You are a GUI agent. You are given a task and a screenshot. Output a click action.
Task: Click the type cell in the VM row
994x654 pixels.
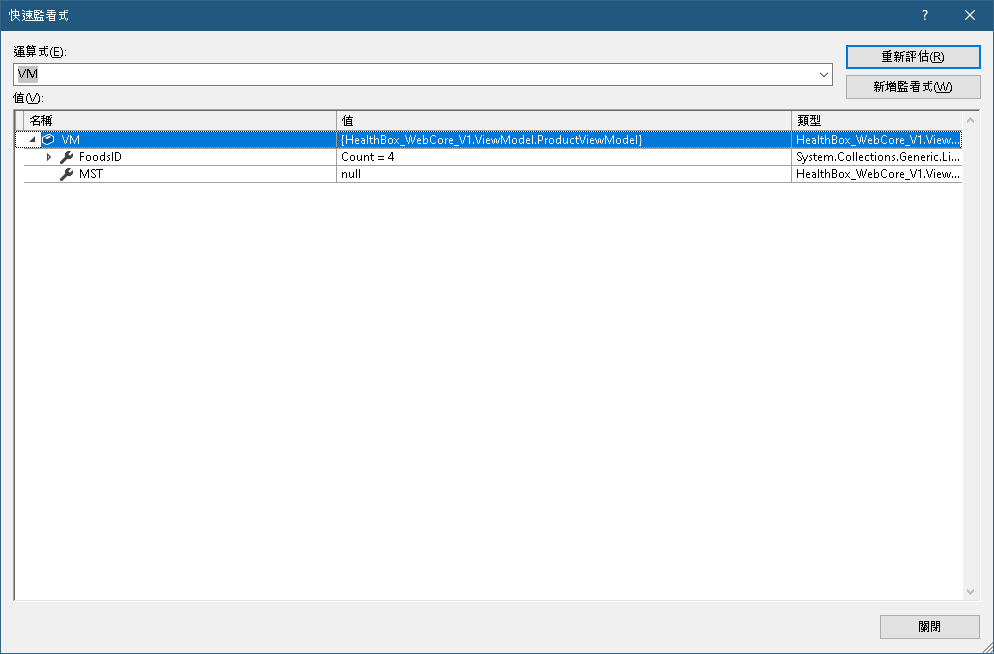coord(877,139)
